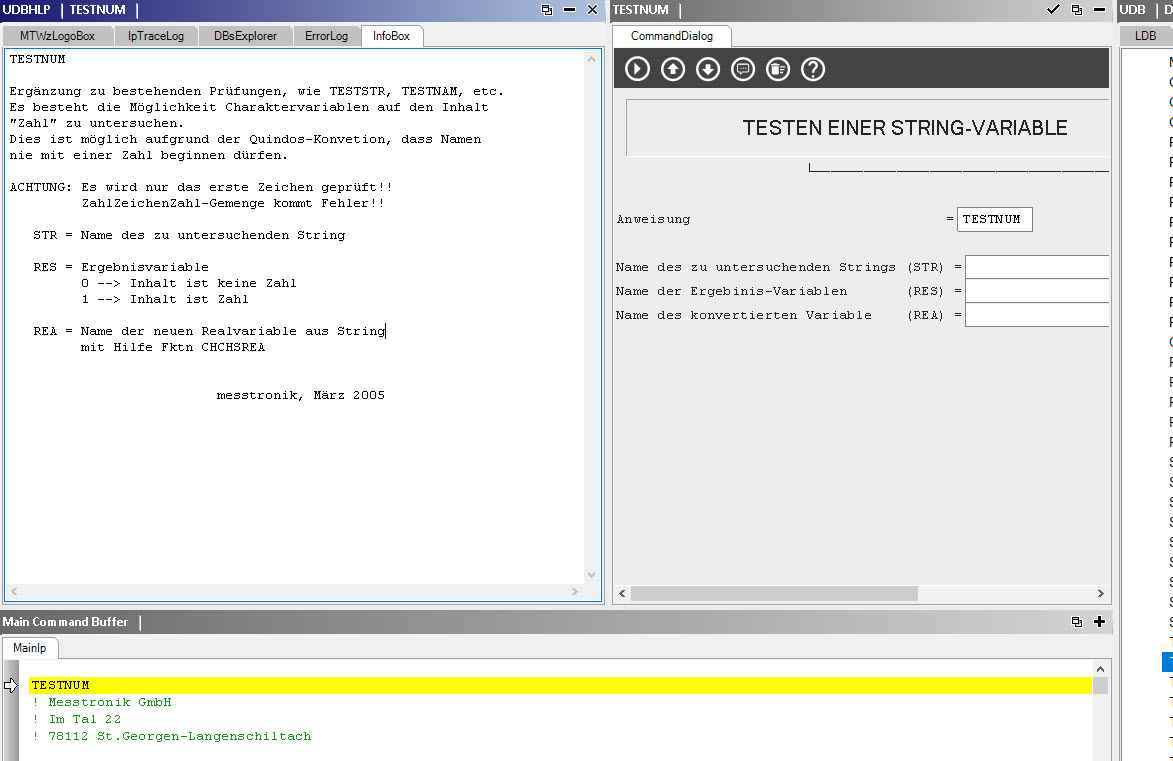Click the document list circle icon
This screenshot has height=761, width=1173.
778,69
